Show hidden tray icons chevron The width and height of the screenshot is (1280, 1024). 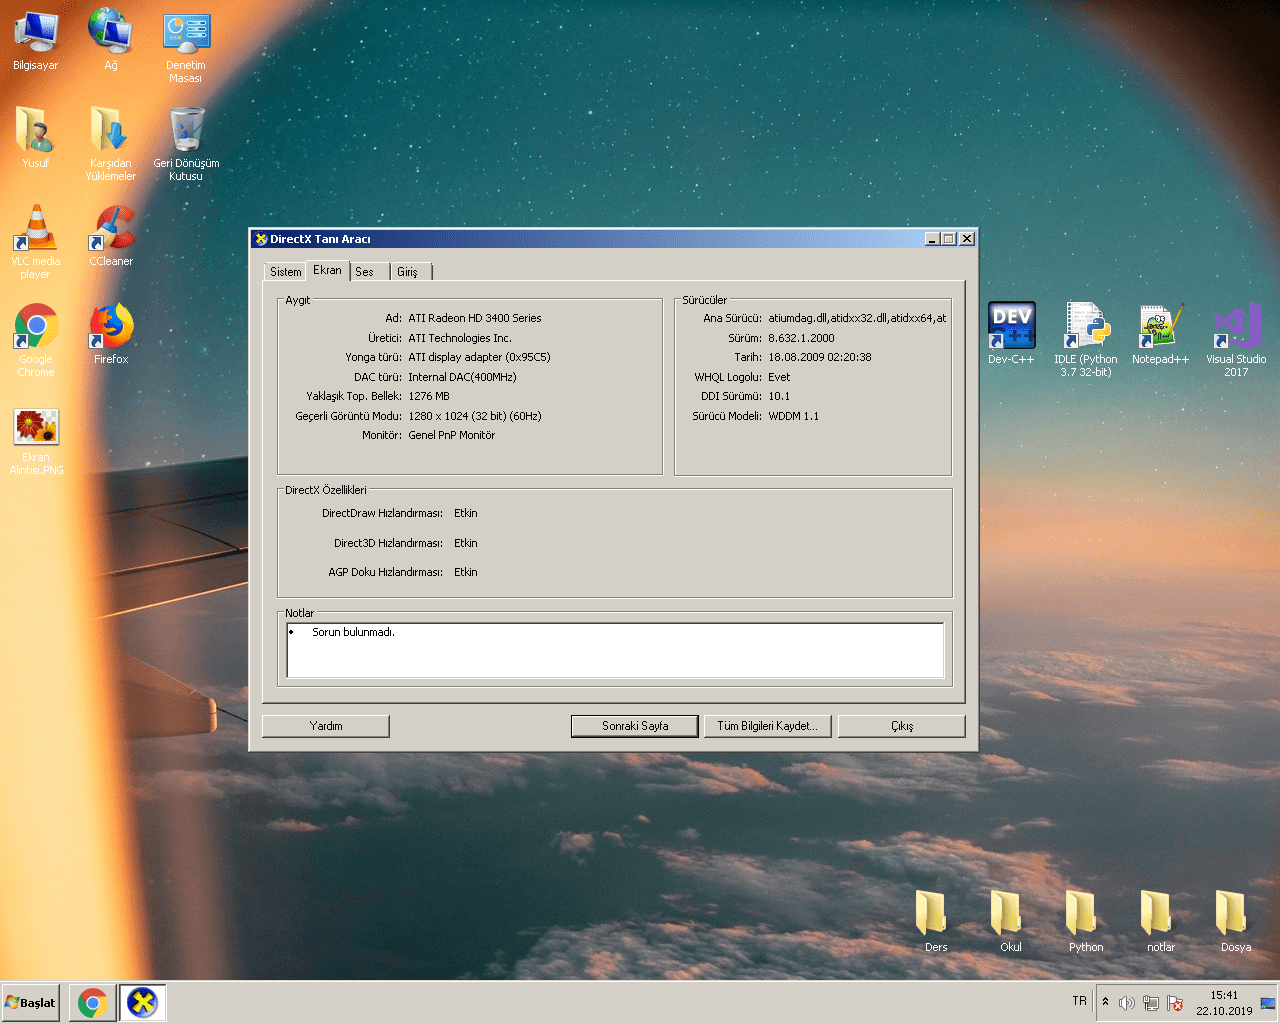pos(1105,1002)
